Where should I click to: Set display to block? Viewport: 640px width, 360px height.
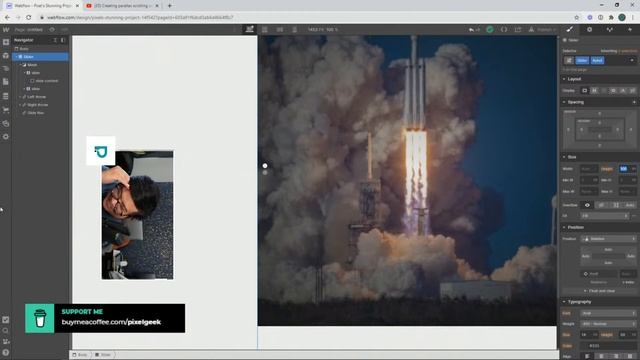coord(584,91)
